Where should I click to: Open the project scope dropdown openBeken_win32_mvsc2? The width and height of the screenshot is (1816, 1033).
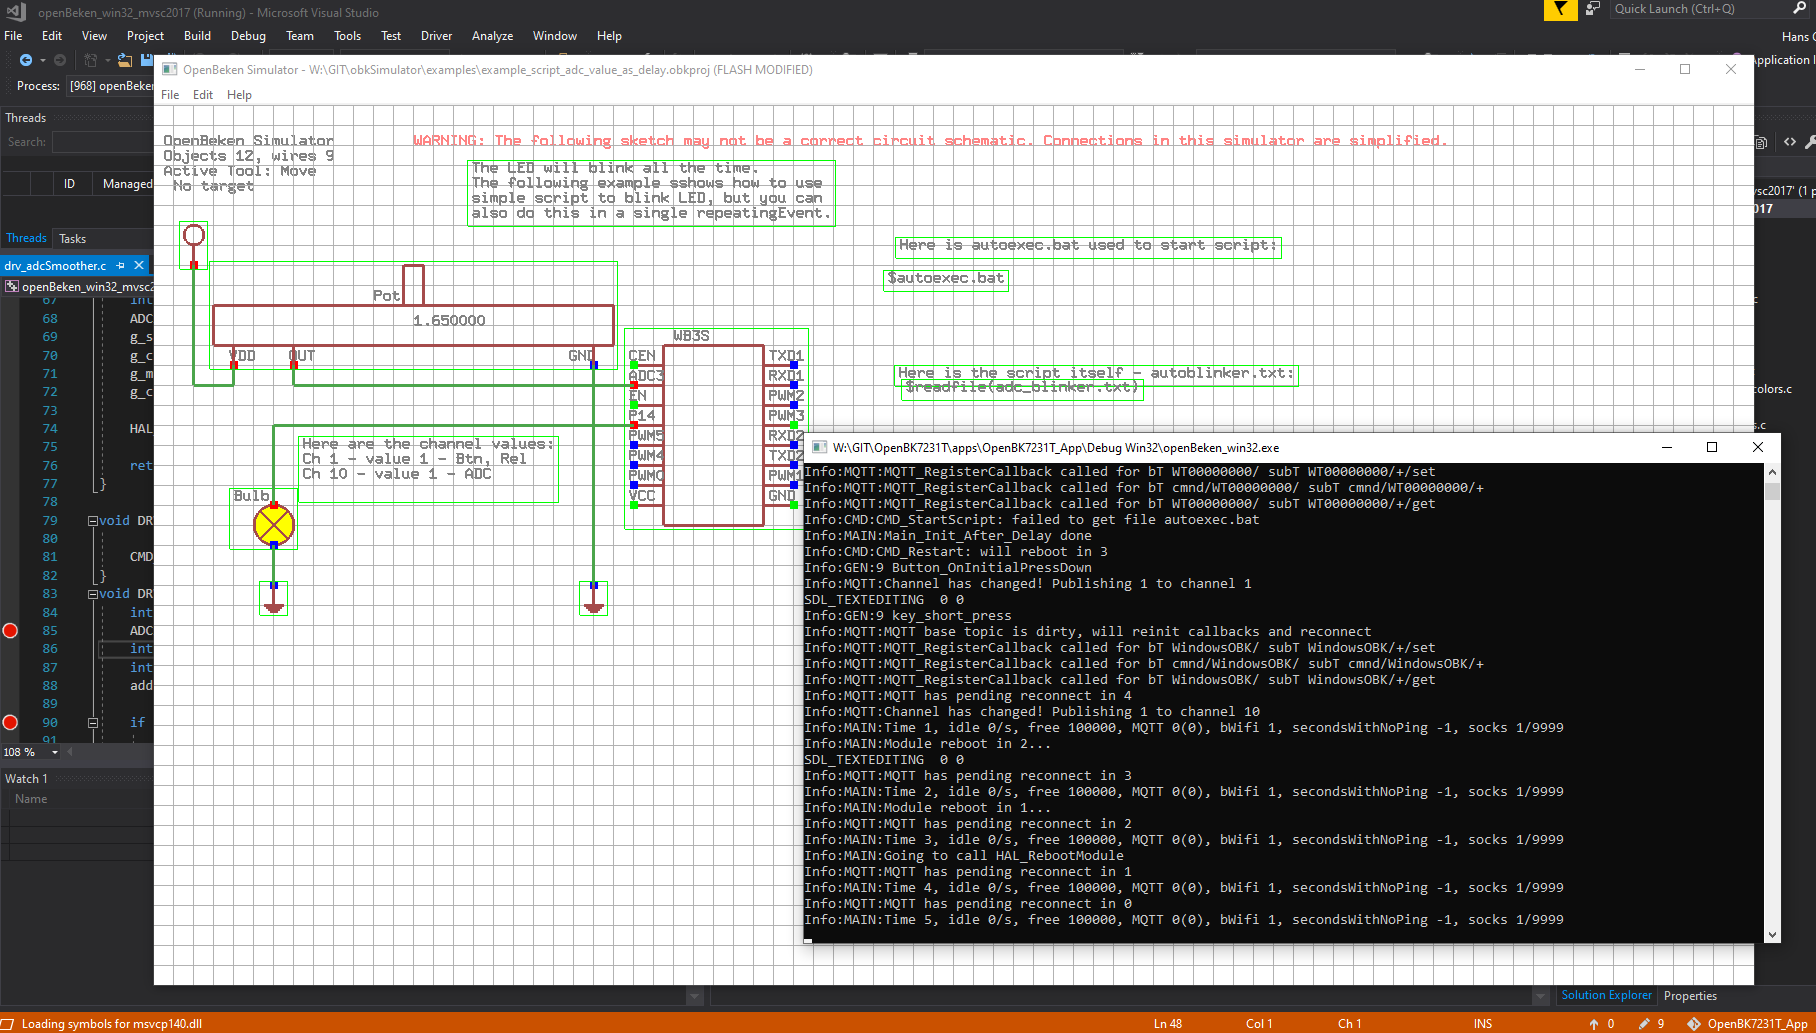pyautogui.click(x=79, y=286)
